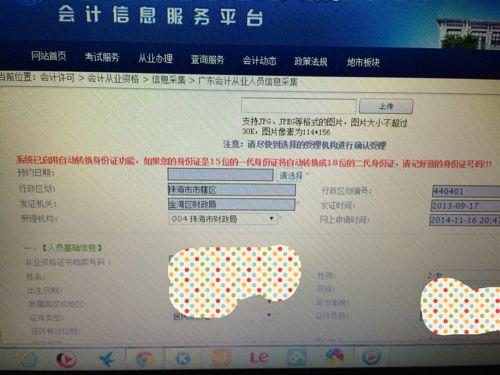Launch the red-black media player taskbar icon

point(66,359)
